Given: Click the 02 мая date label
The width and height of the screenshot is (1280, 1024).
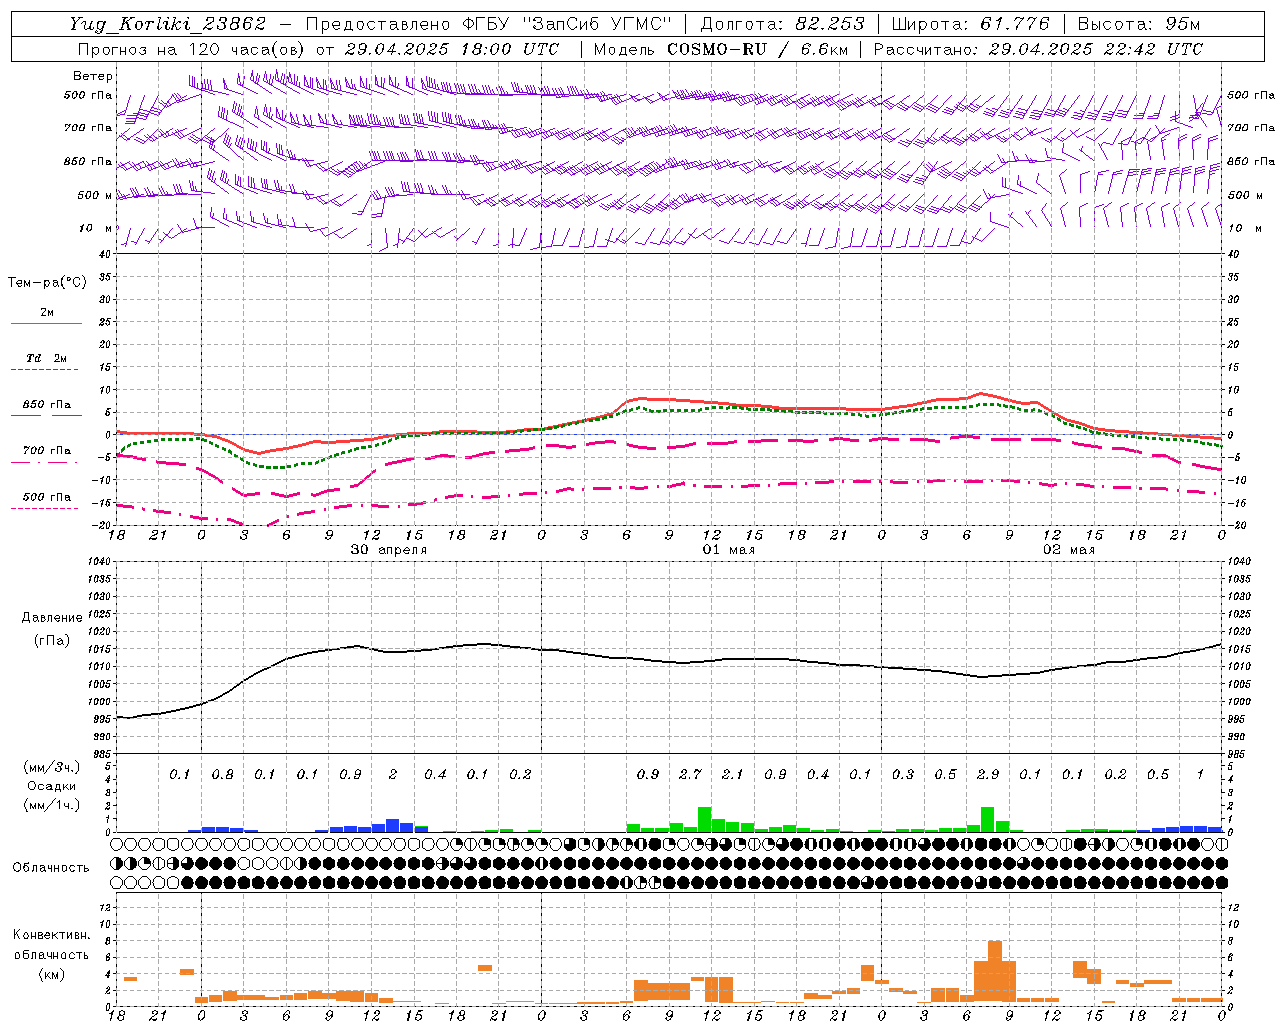Looking at the screenshot, I should click(x=1069, y=550).
